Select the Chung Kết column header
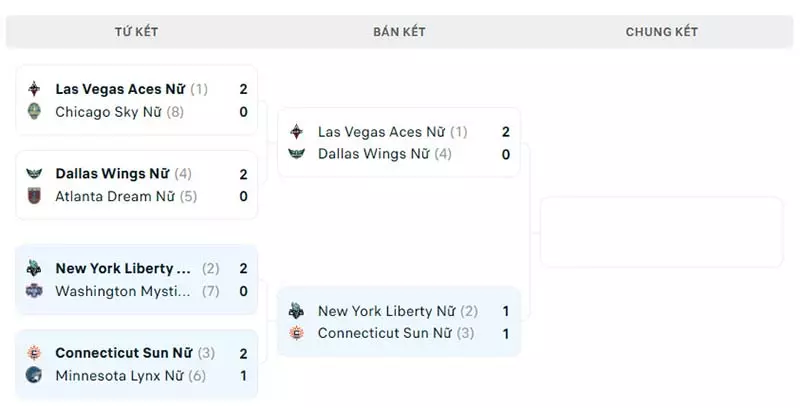Viewport: 800px width, 408px height. tap(662, 32)
